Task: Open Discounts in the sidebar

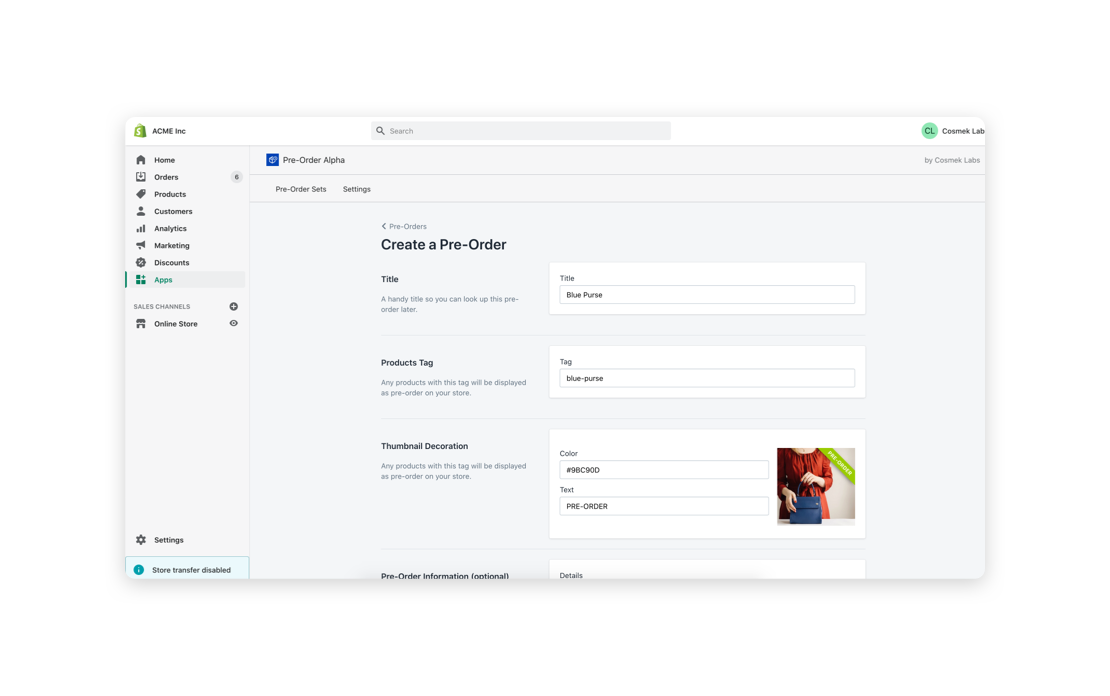Action: [x=172, y=262]
